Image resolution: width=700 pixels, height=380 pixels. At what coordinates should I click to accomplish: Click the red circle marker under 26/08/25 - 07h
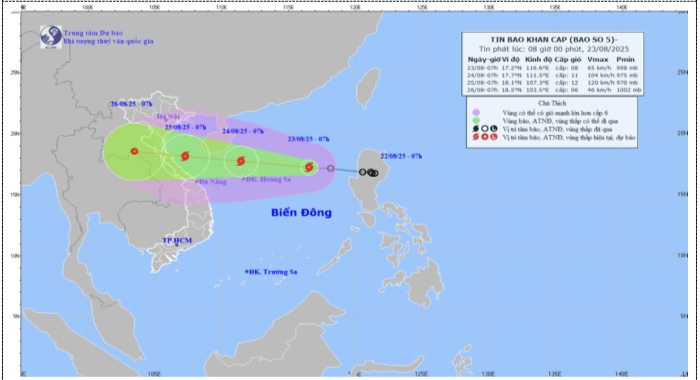coord(134,151)
